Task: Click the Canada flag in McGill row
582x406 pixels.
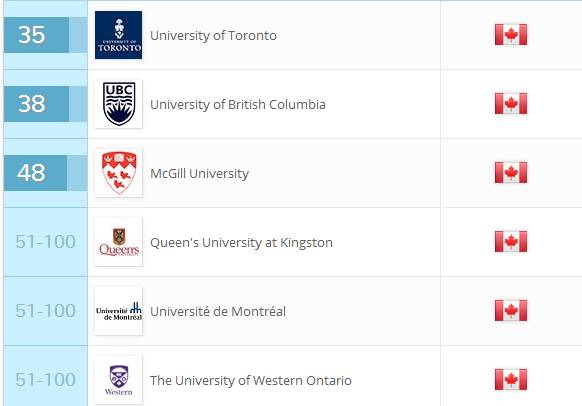Action: [x=511, y=173]
